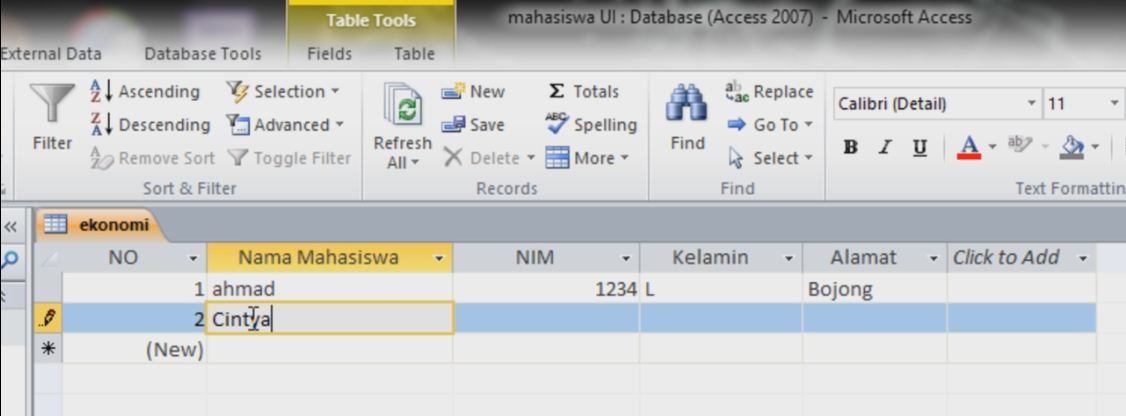Click the Find binoculars icon
Image resolution: width=1126 pixels, height=416 pixels.
click(687, 103)
